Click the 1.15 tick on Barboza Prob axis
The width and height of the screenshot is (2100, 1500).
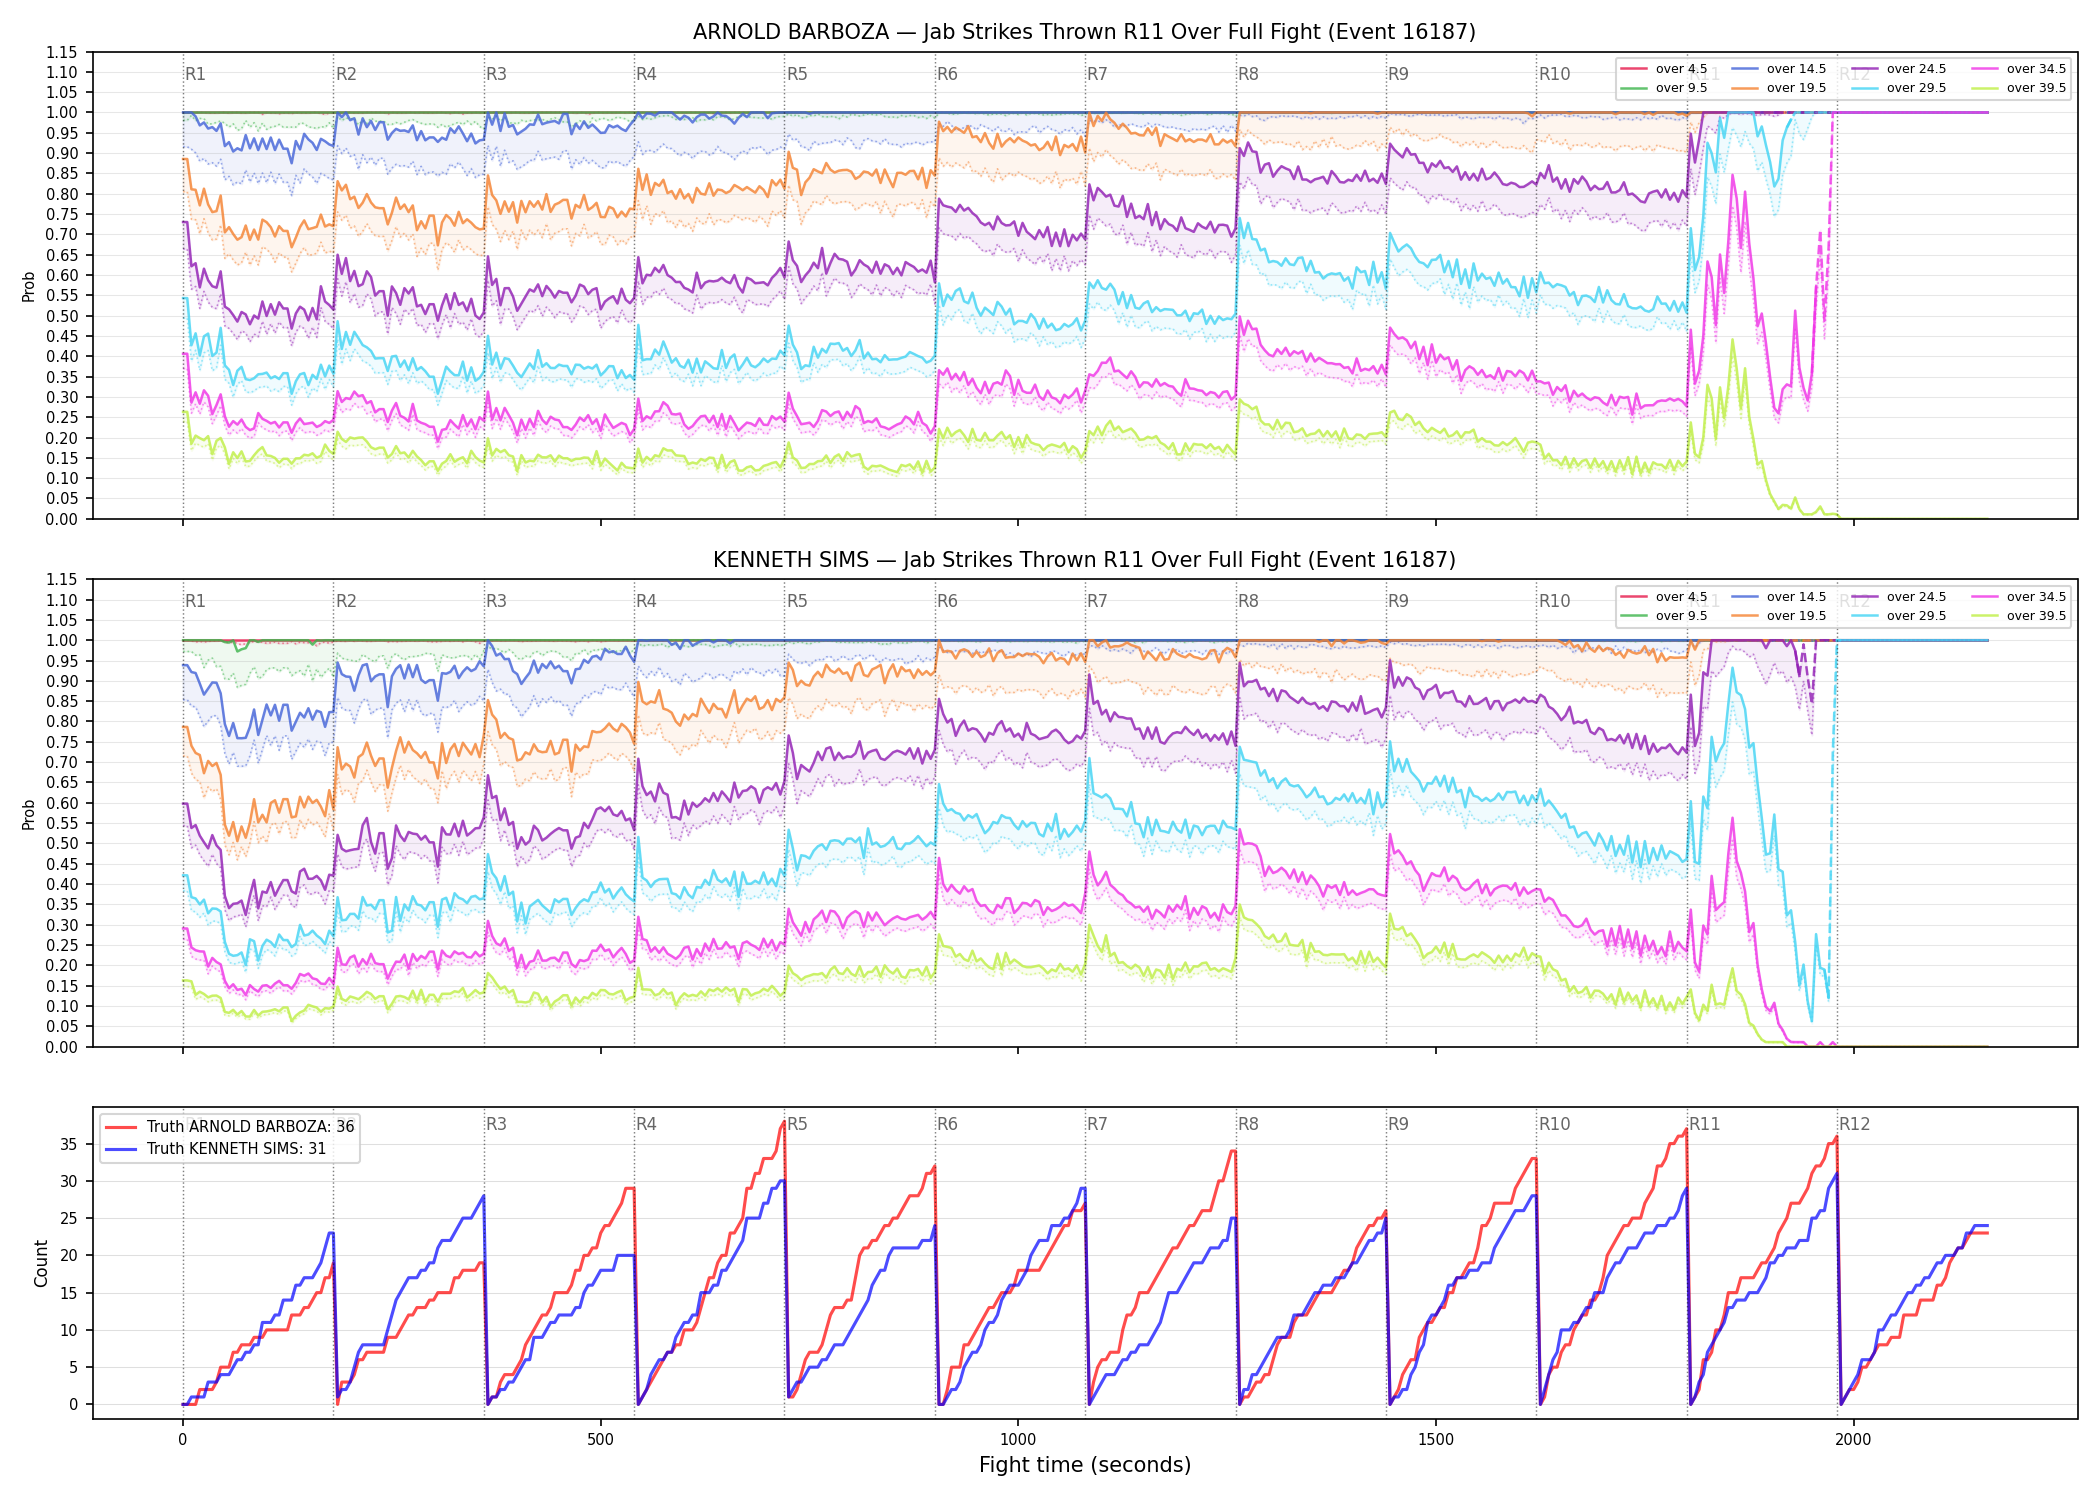(x=61, y=52)
